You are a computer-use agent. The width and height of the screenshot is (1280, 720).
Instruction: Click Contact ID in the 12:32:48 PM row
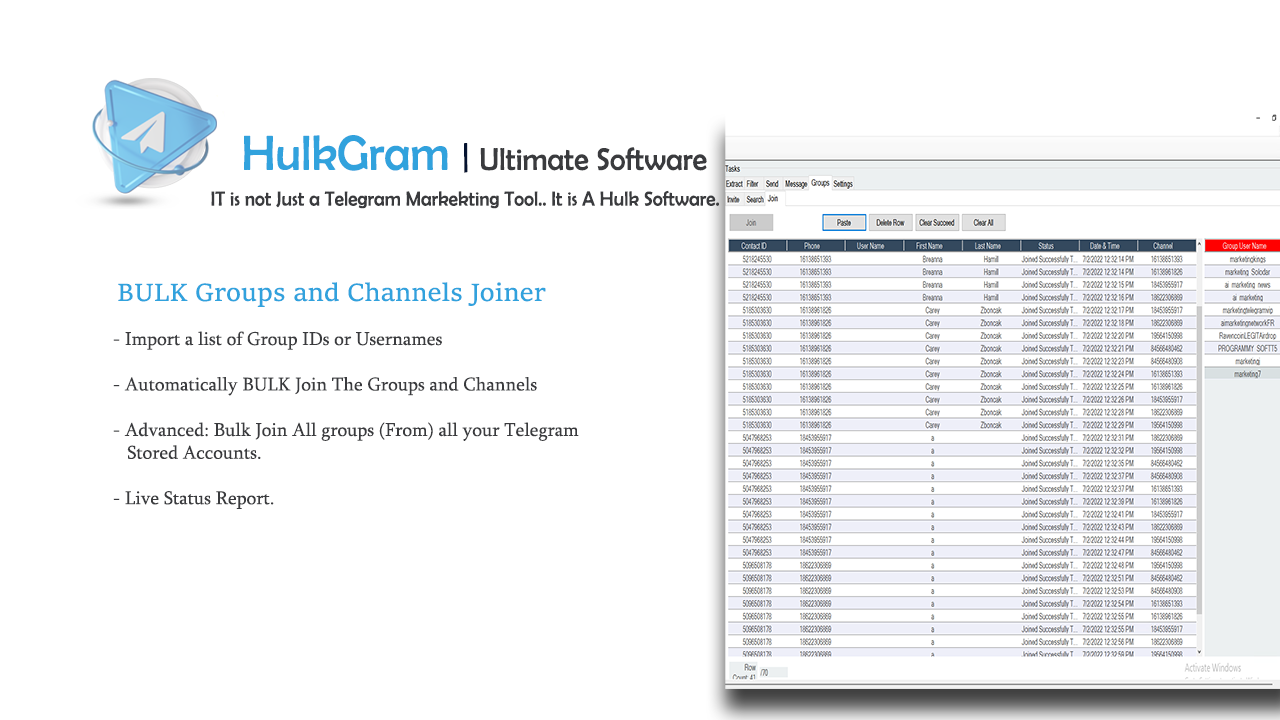[757, 565]
